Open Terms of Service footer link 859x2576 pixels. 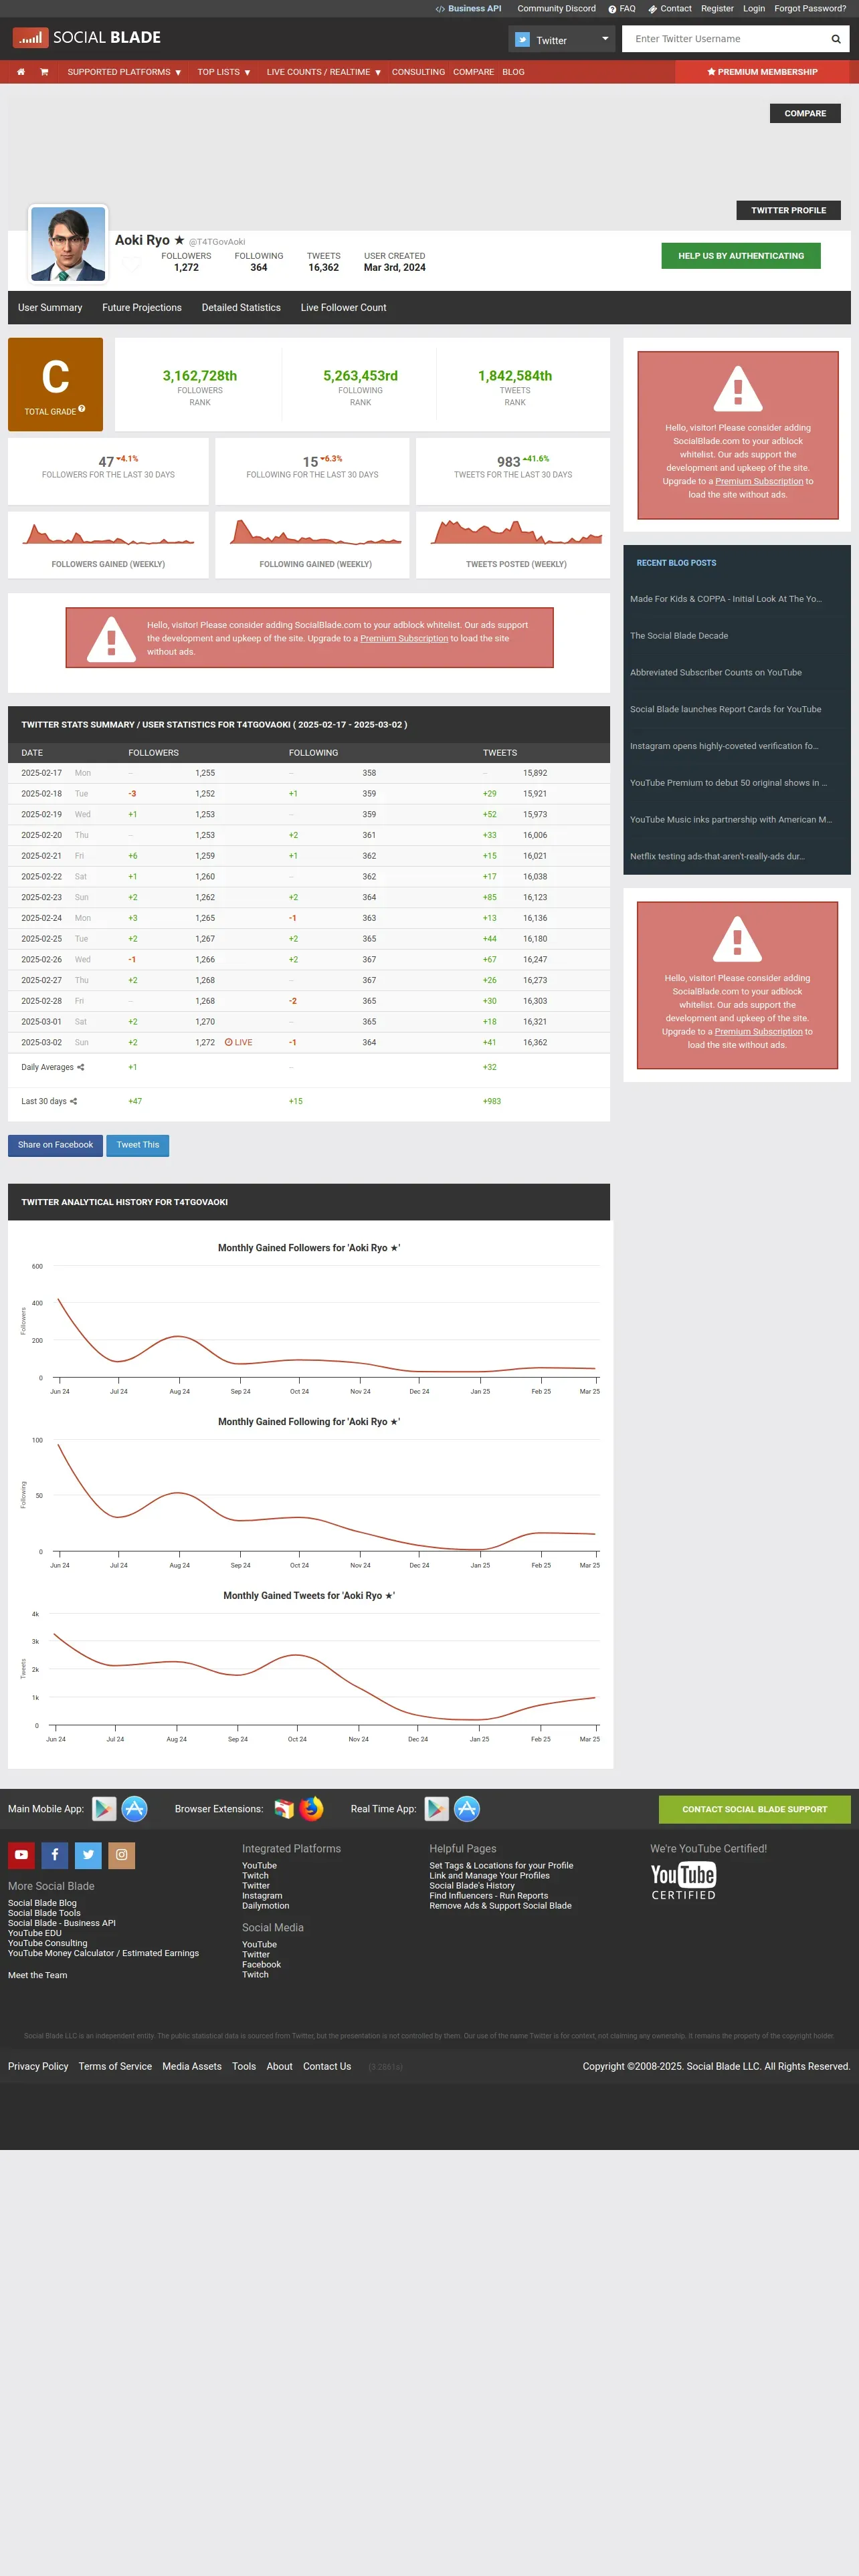[115, 2066]
